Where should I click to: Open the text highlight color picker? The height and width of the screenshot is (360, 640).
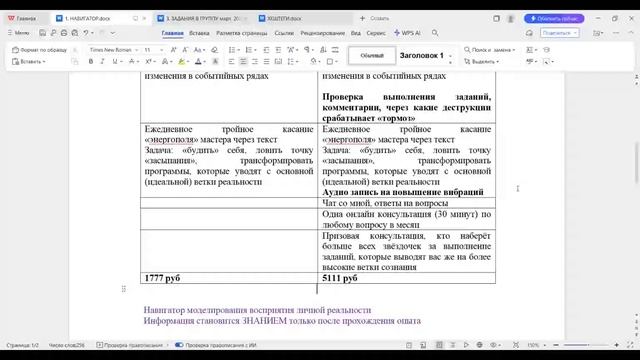(187, 62)
